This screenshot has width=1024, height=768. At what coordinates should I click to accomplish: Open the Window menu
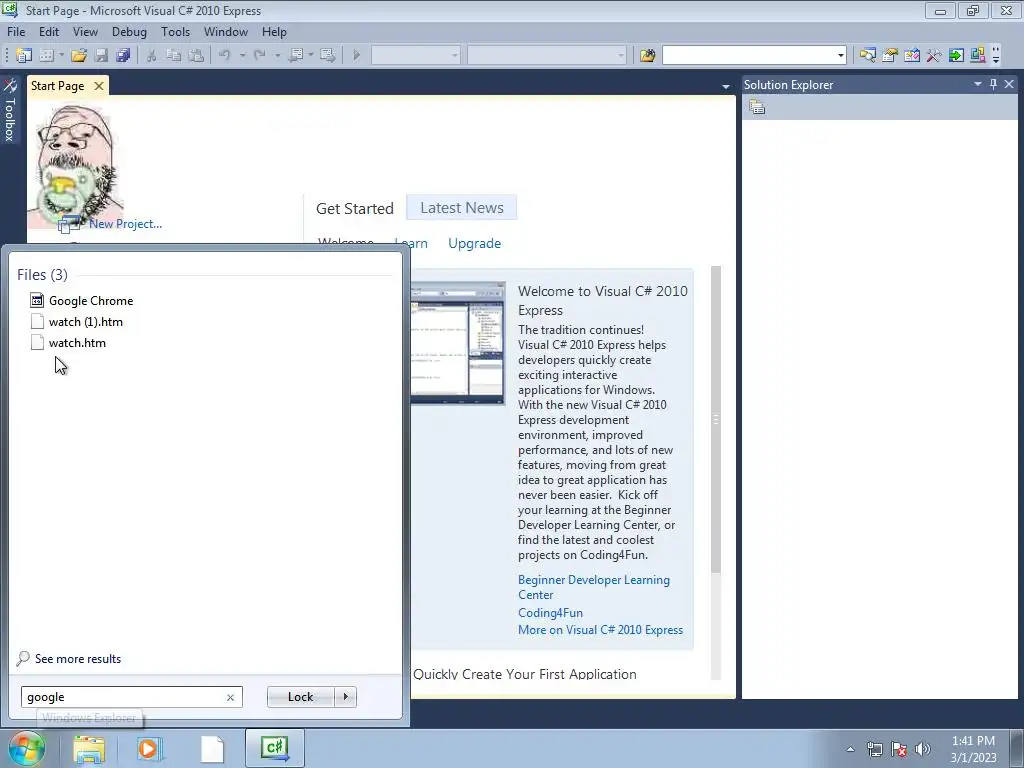(226, 31)
